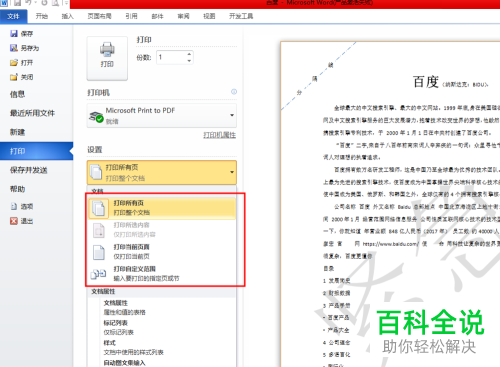500x367 pixels.
Task: Click the printer status icon with green check
Action: [x=96, y=117]
